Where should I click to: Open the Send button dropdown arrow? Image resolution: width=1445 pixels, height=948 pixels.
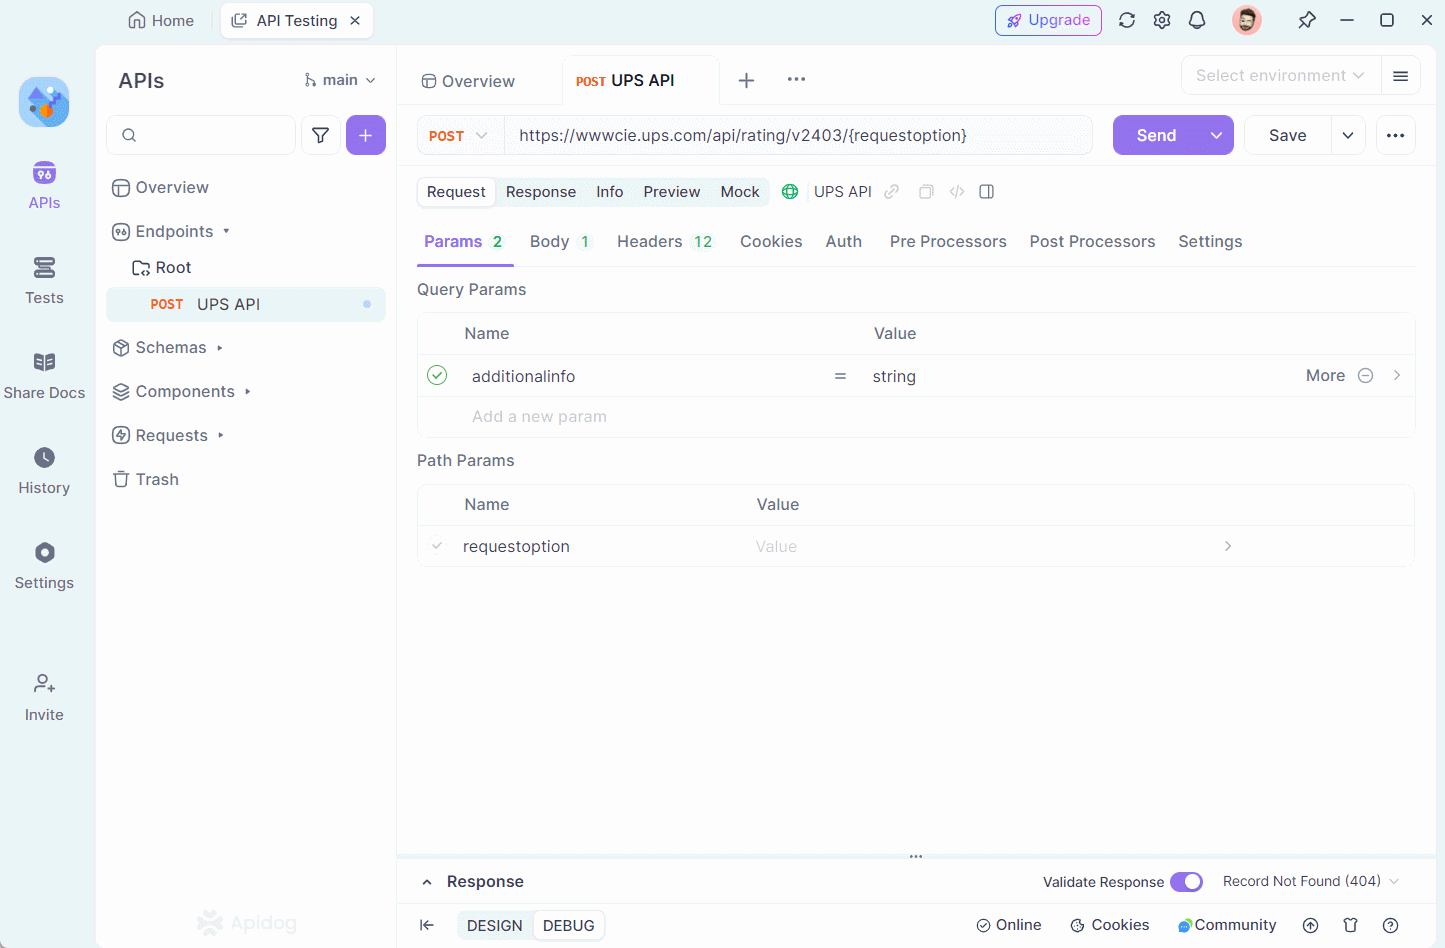click(1216, 135)
